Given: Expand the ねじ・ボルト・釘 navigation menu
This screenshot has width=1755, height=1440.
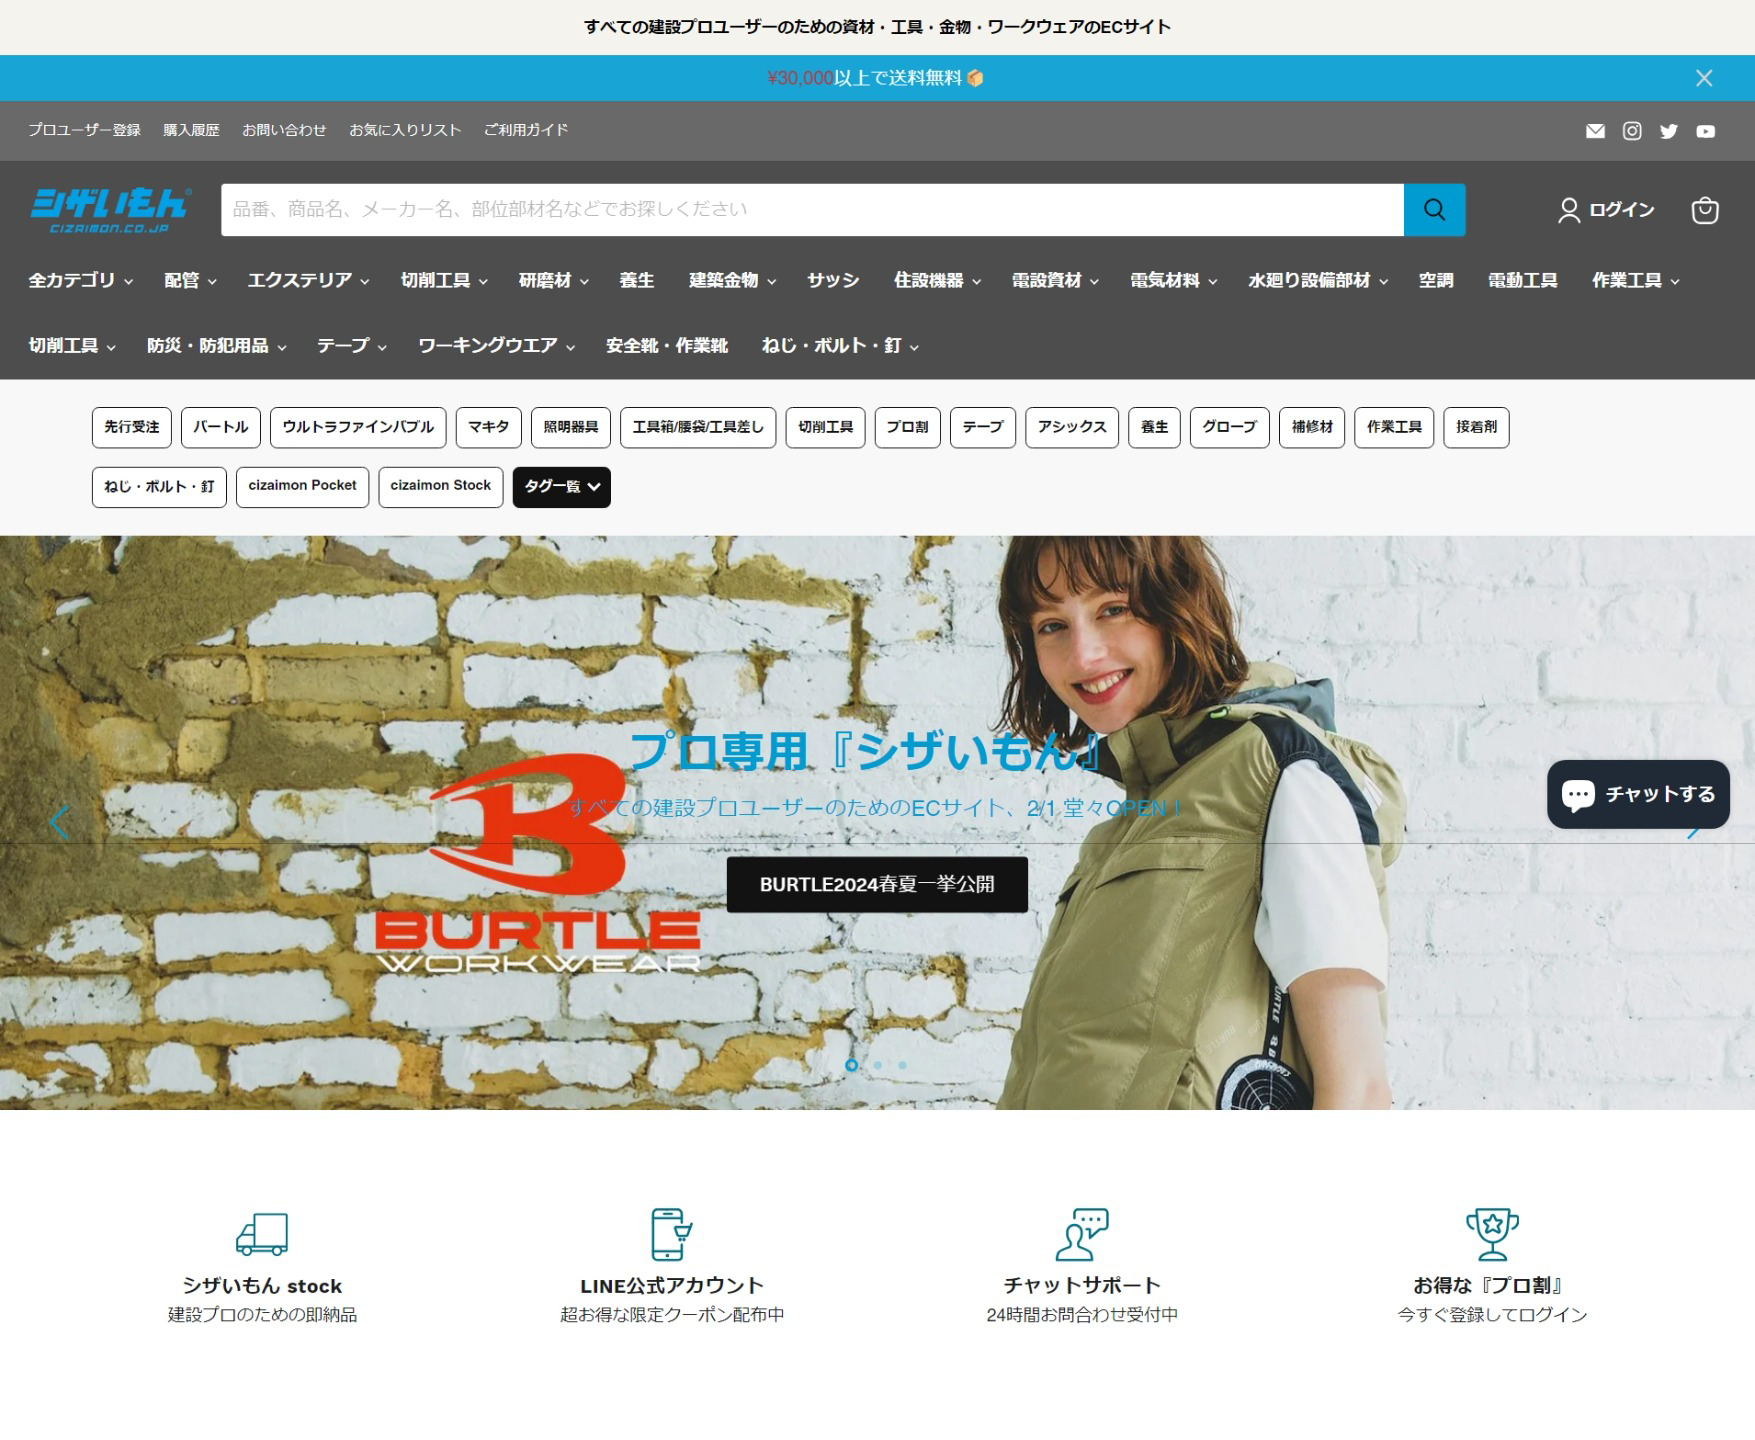Looking at the screenshot, I should pos(841,346).
